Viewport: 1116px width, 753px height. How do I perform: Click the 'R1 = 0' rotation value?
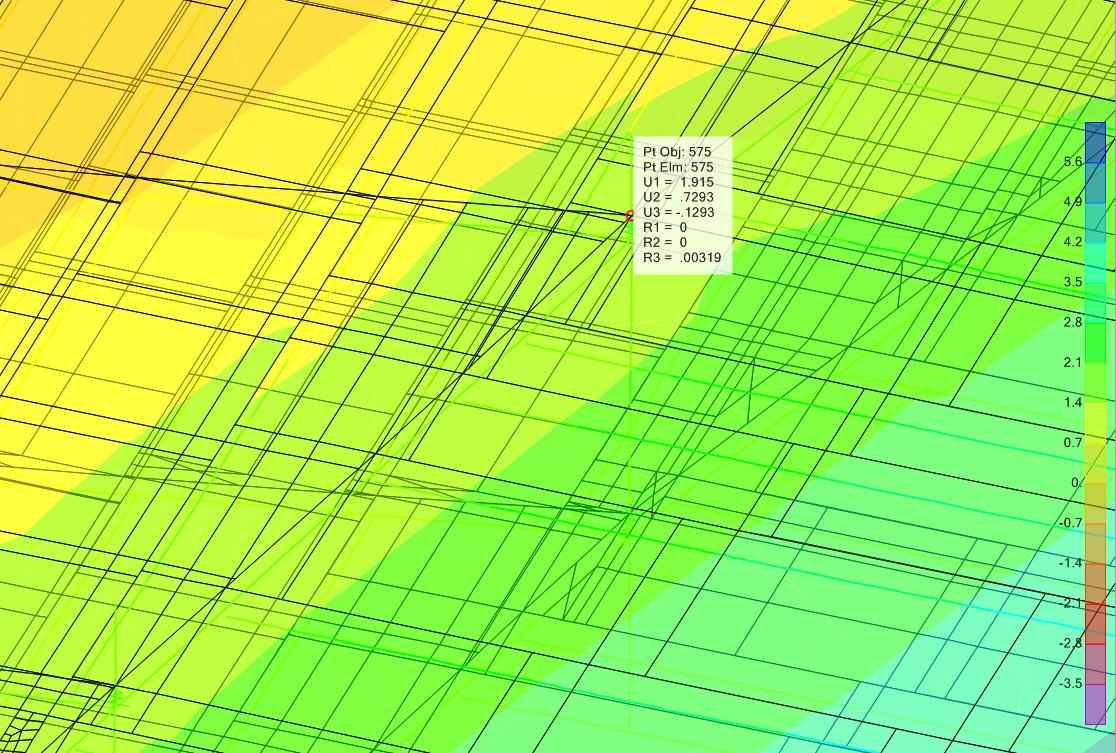pos(665,227)
